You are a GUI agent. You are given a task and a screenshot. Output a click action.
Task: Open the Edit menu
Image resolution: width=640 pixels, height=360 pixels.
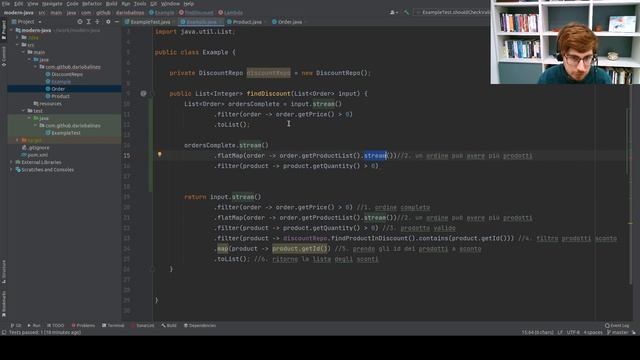tap(19, 4)
